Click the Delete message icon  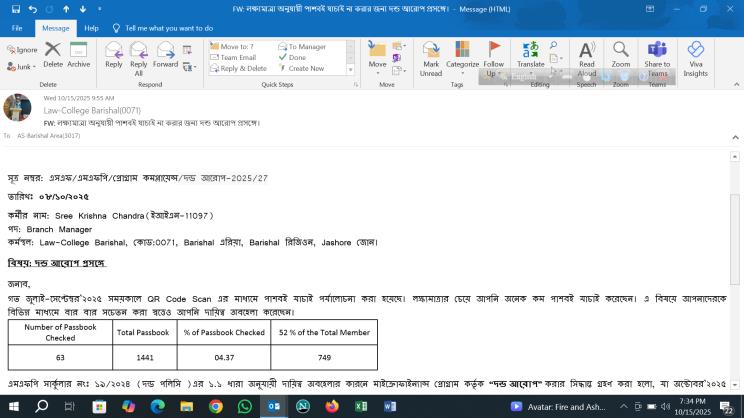[52, 53]
